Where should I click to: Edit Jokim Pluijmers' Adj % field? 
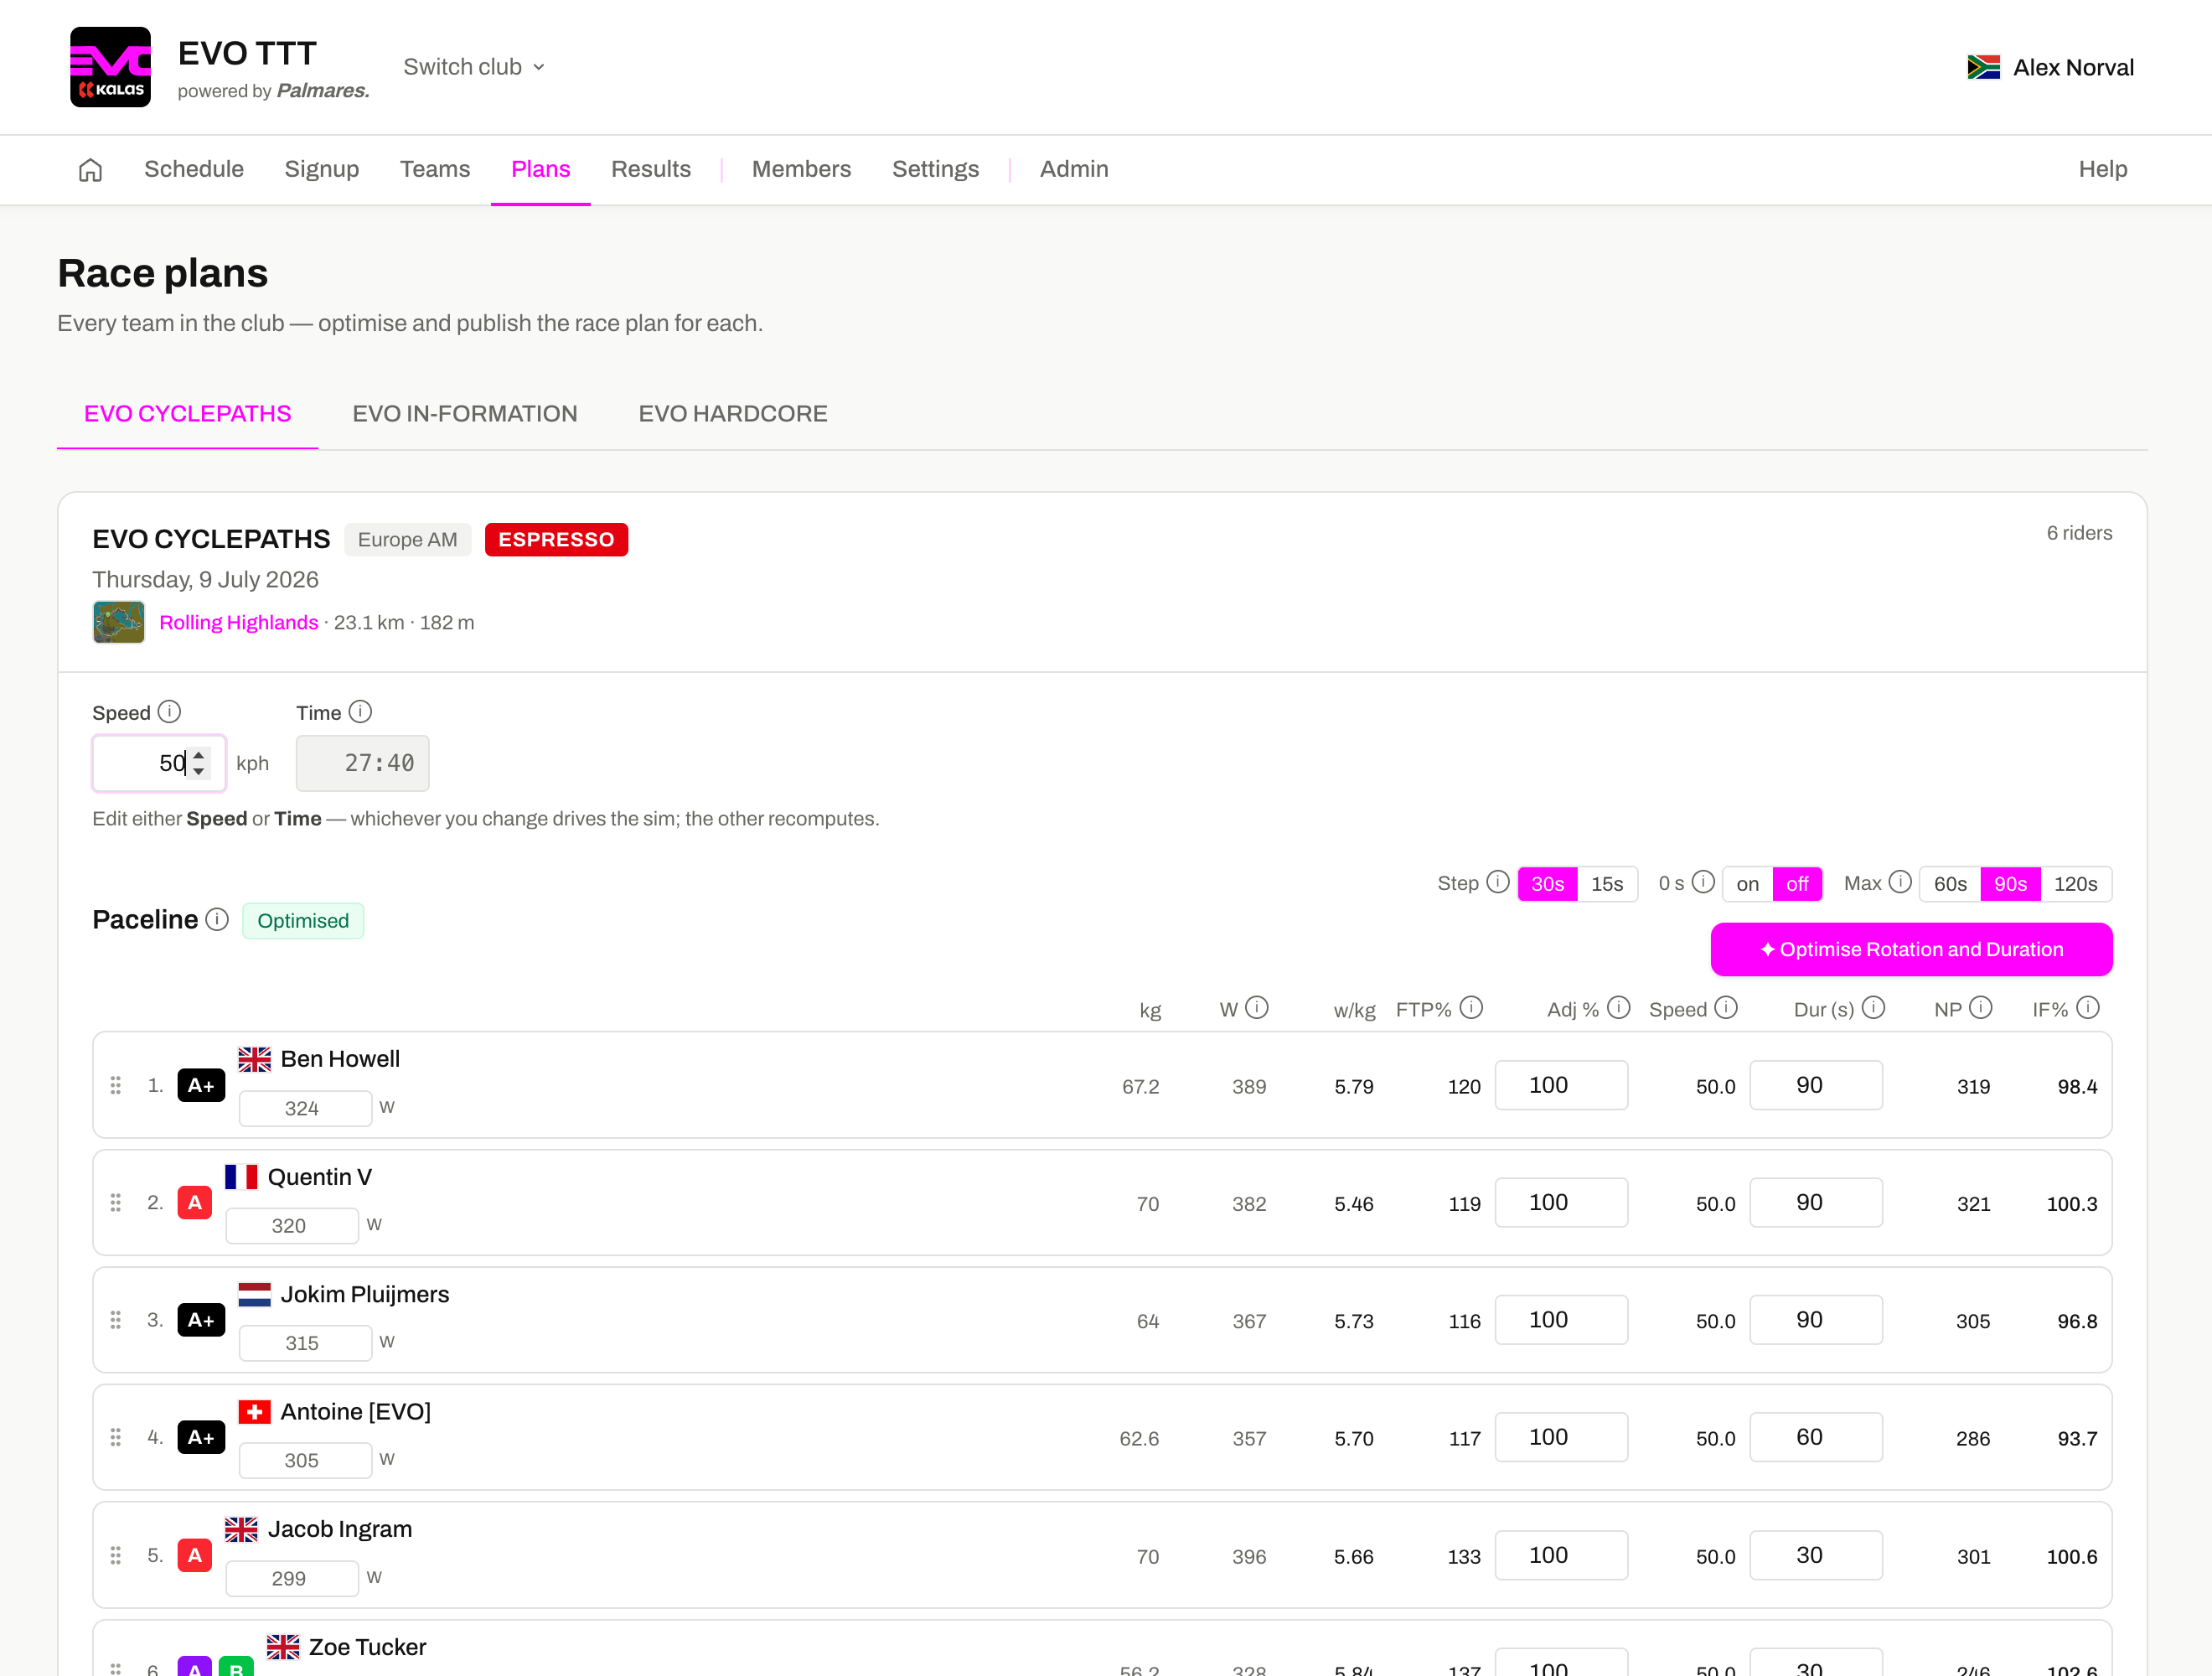click(x=1561, y=1320)
